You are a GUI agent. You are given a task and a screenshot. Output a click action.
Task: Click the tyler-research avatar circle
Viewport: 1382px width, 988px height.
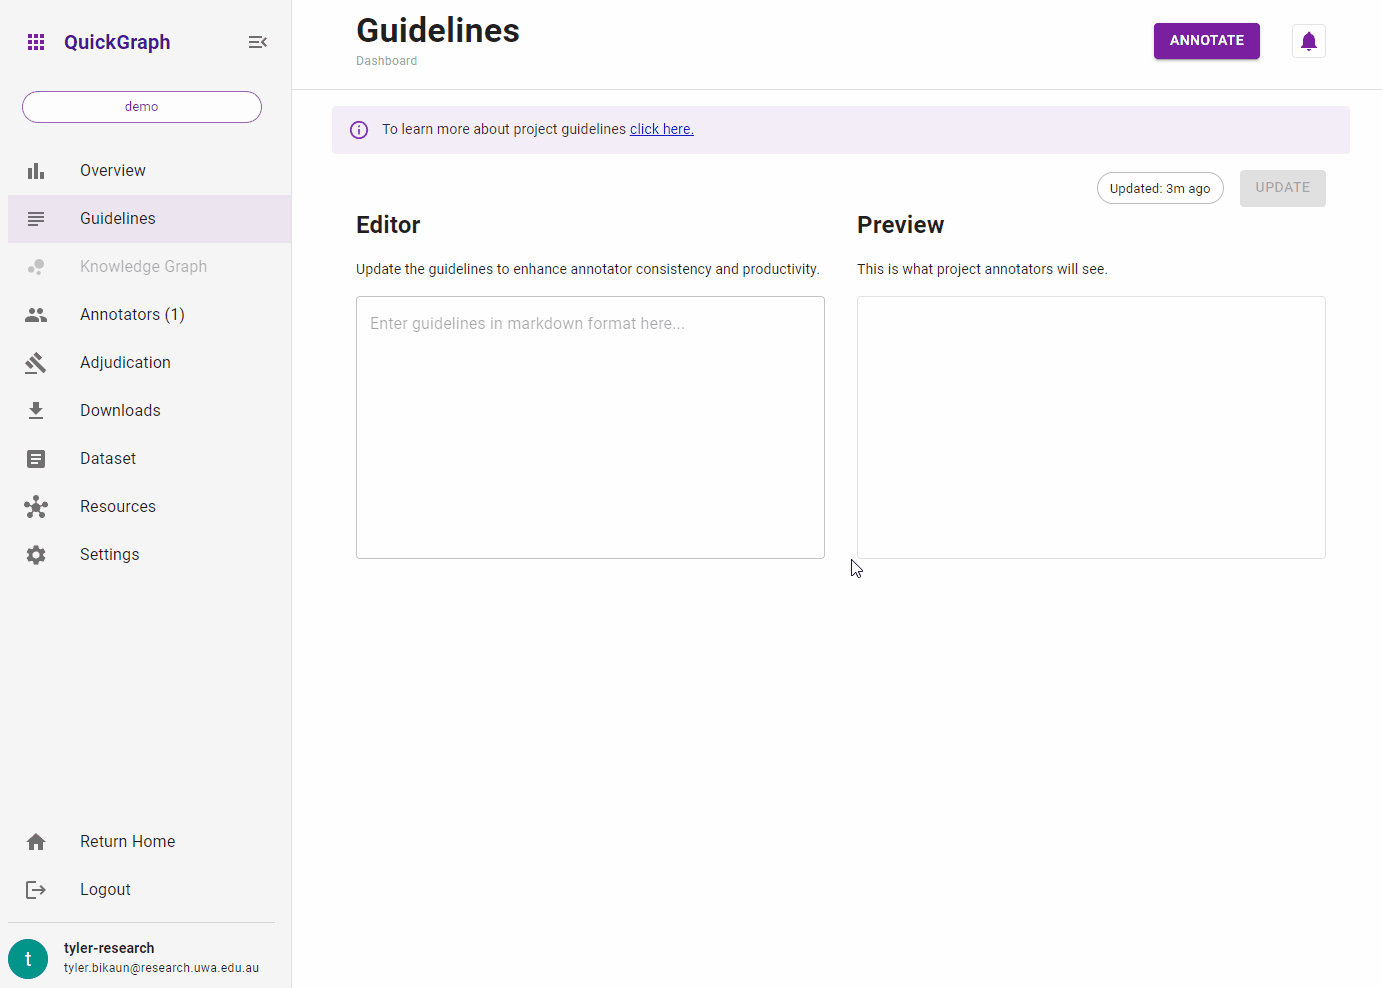point(27,958)
